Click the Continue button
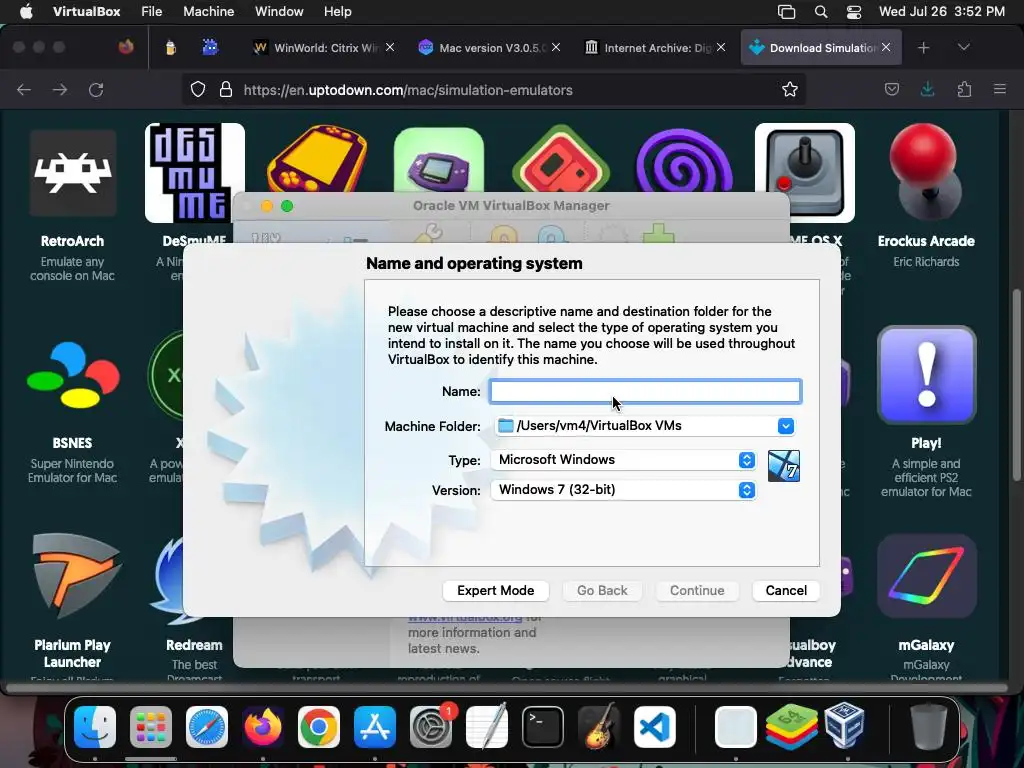 [x=697, y=590]
